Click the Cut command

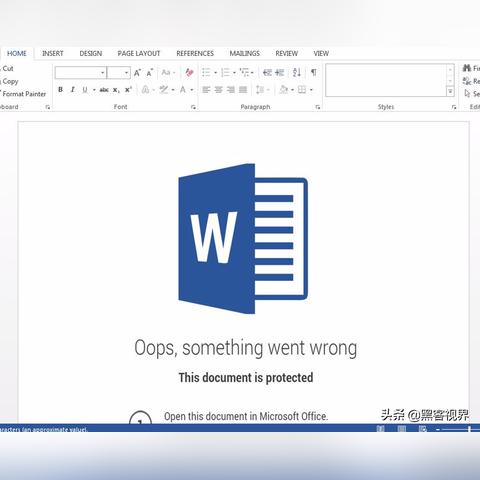8,68
